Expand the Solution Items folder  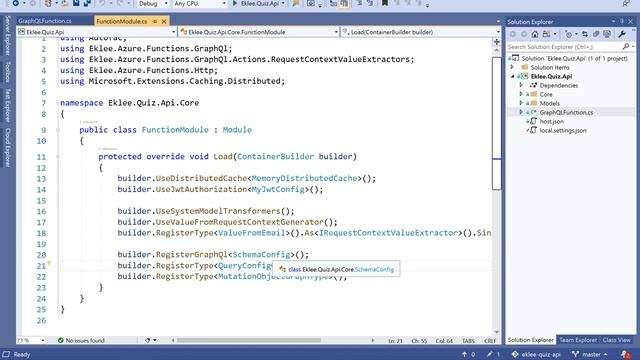(x=513, y=67)
